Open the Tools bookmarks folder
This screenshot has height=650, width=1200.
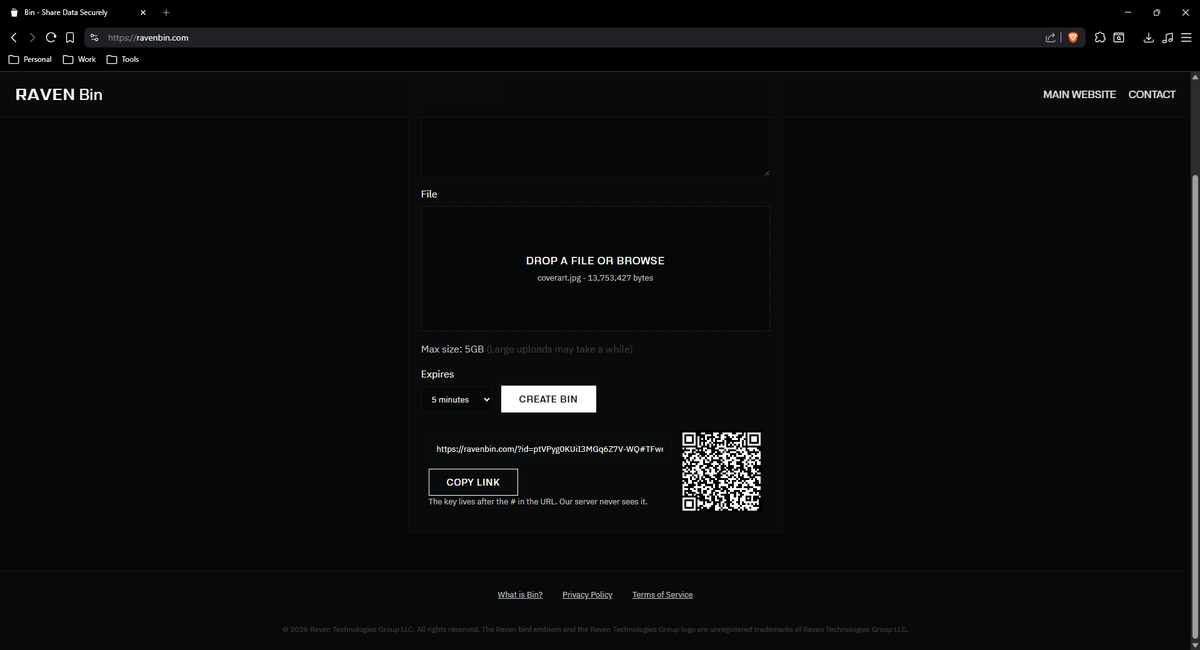pyautogui.click(x=123, y=59)
